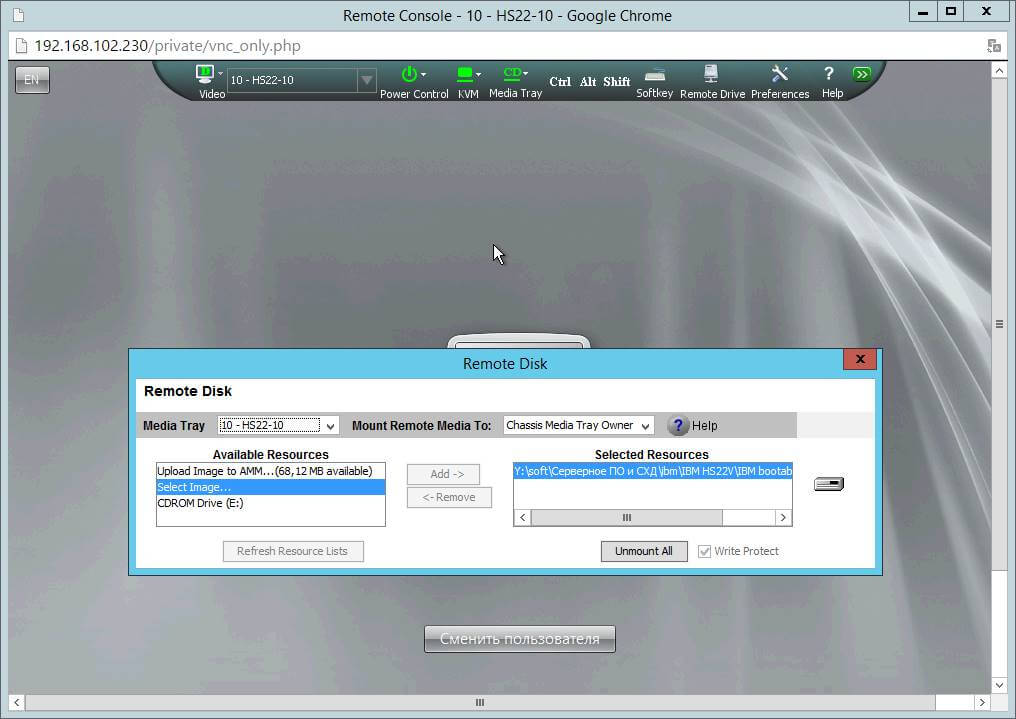Open the Remote Drive icon
Viewport: 1016px width, 719px height.
(x=711, y=73)
